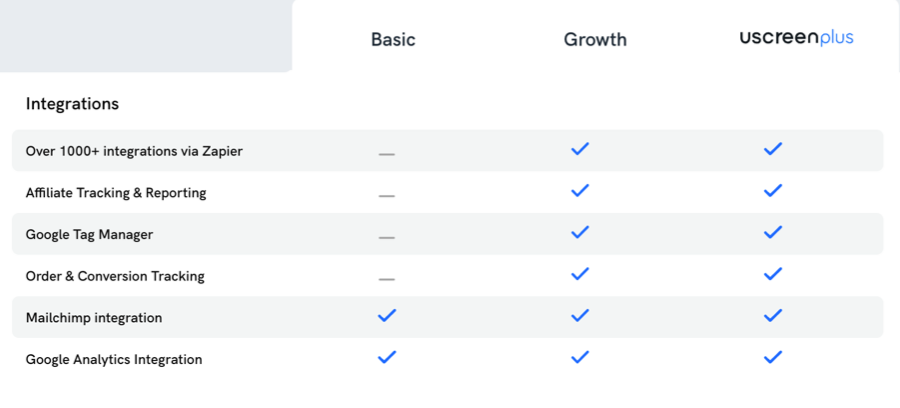
Task: Select the Uscreen Plus plan logo header
Action: pyautogui.click(x=796, y=38)
